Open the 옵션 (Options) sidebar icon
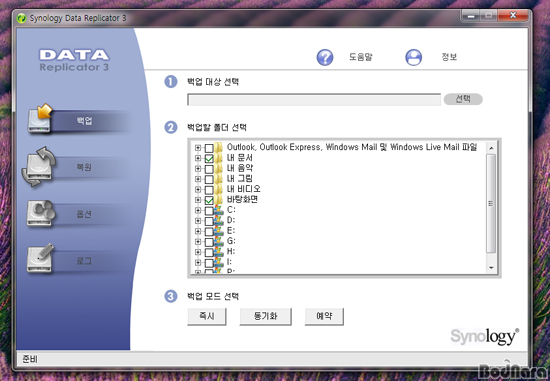The height and width of the screenshot is (381, 550). coord(41,213)
